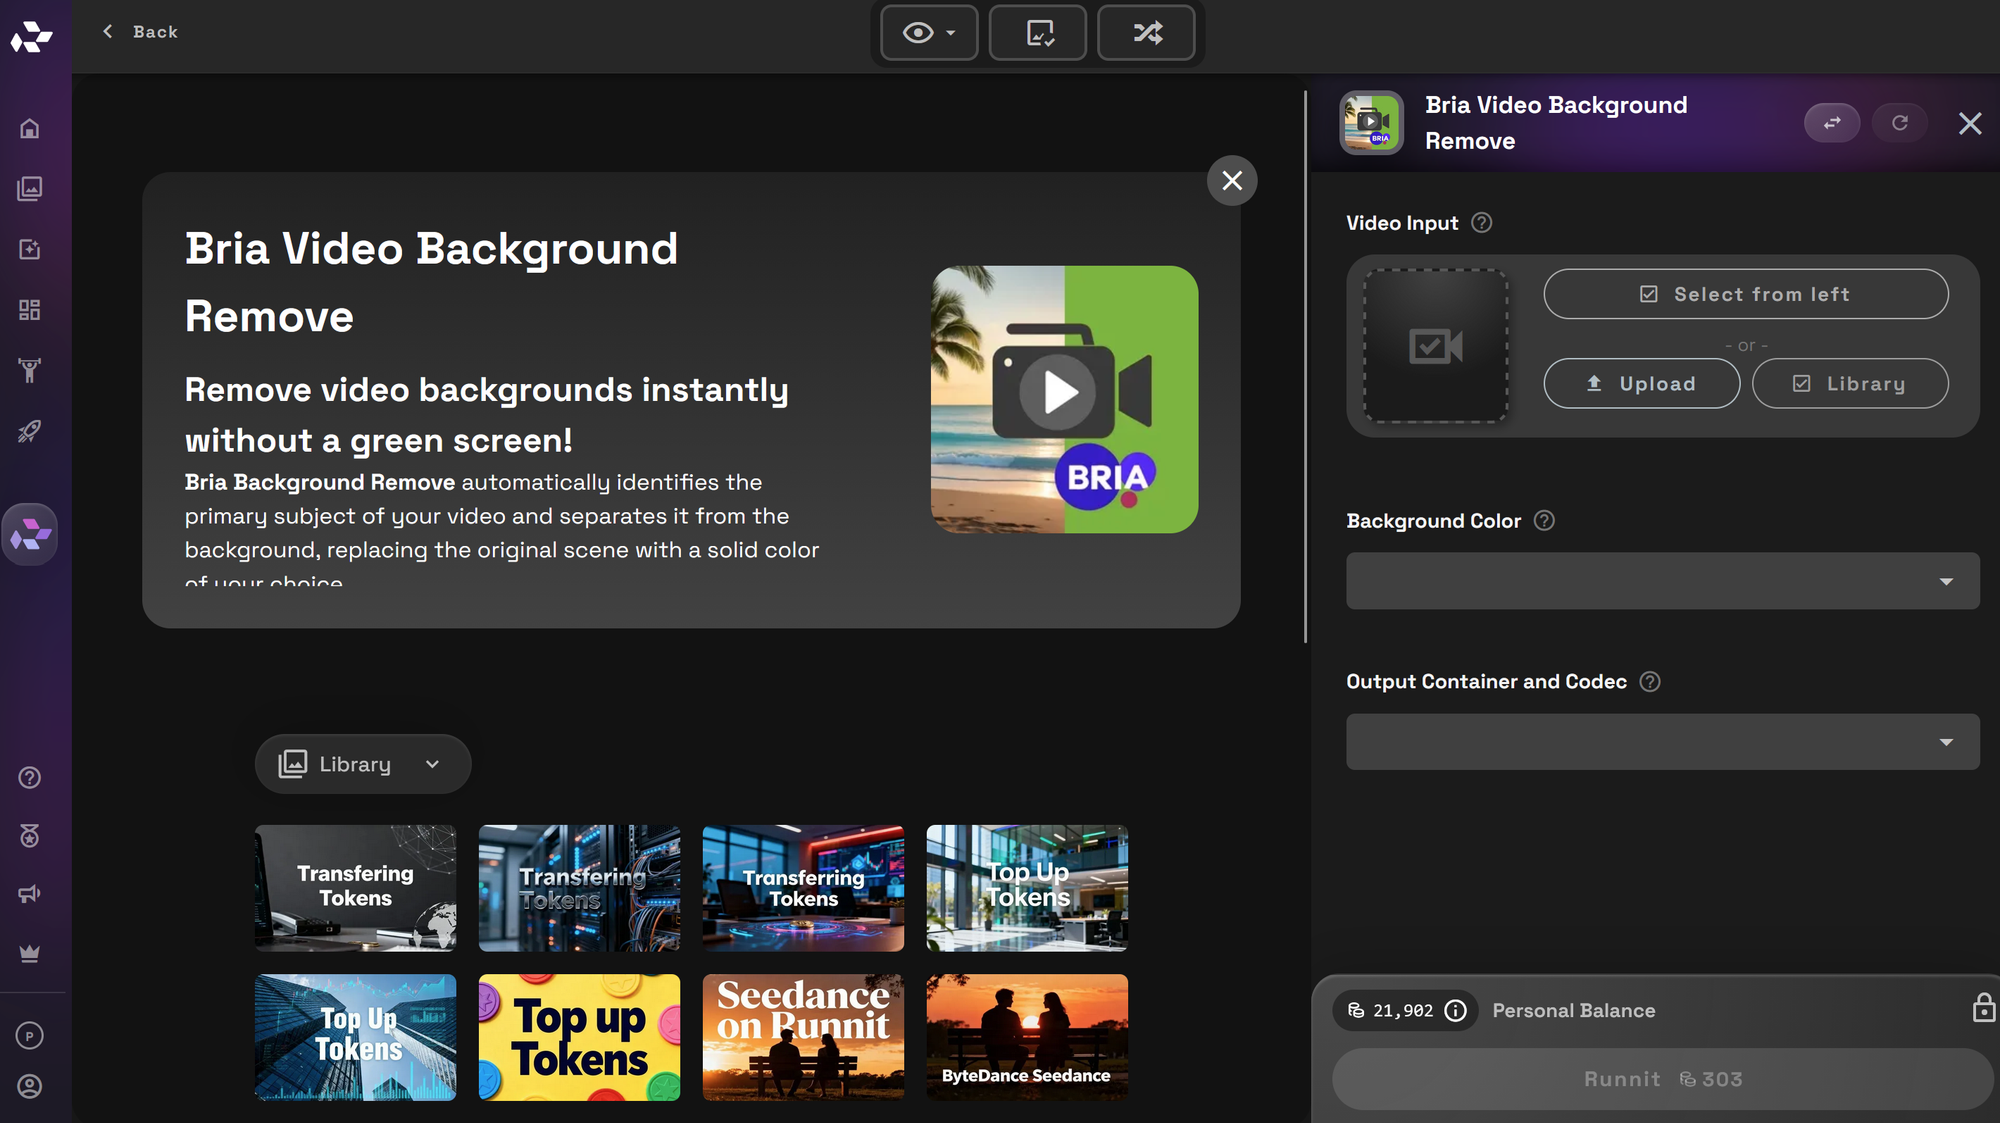Go Back using the top link
This screenshot has width=2000, height=1123.
(x=141, y=32)
